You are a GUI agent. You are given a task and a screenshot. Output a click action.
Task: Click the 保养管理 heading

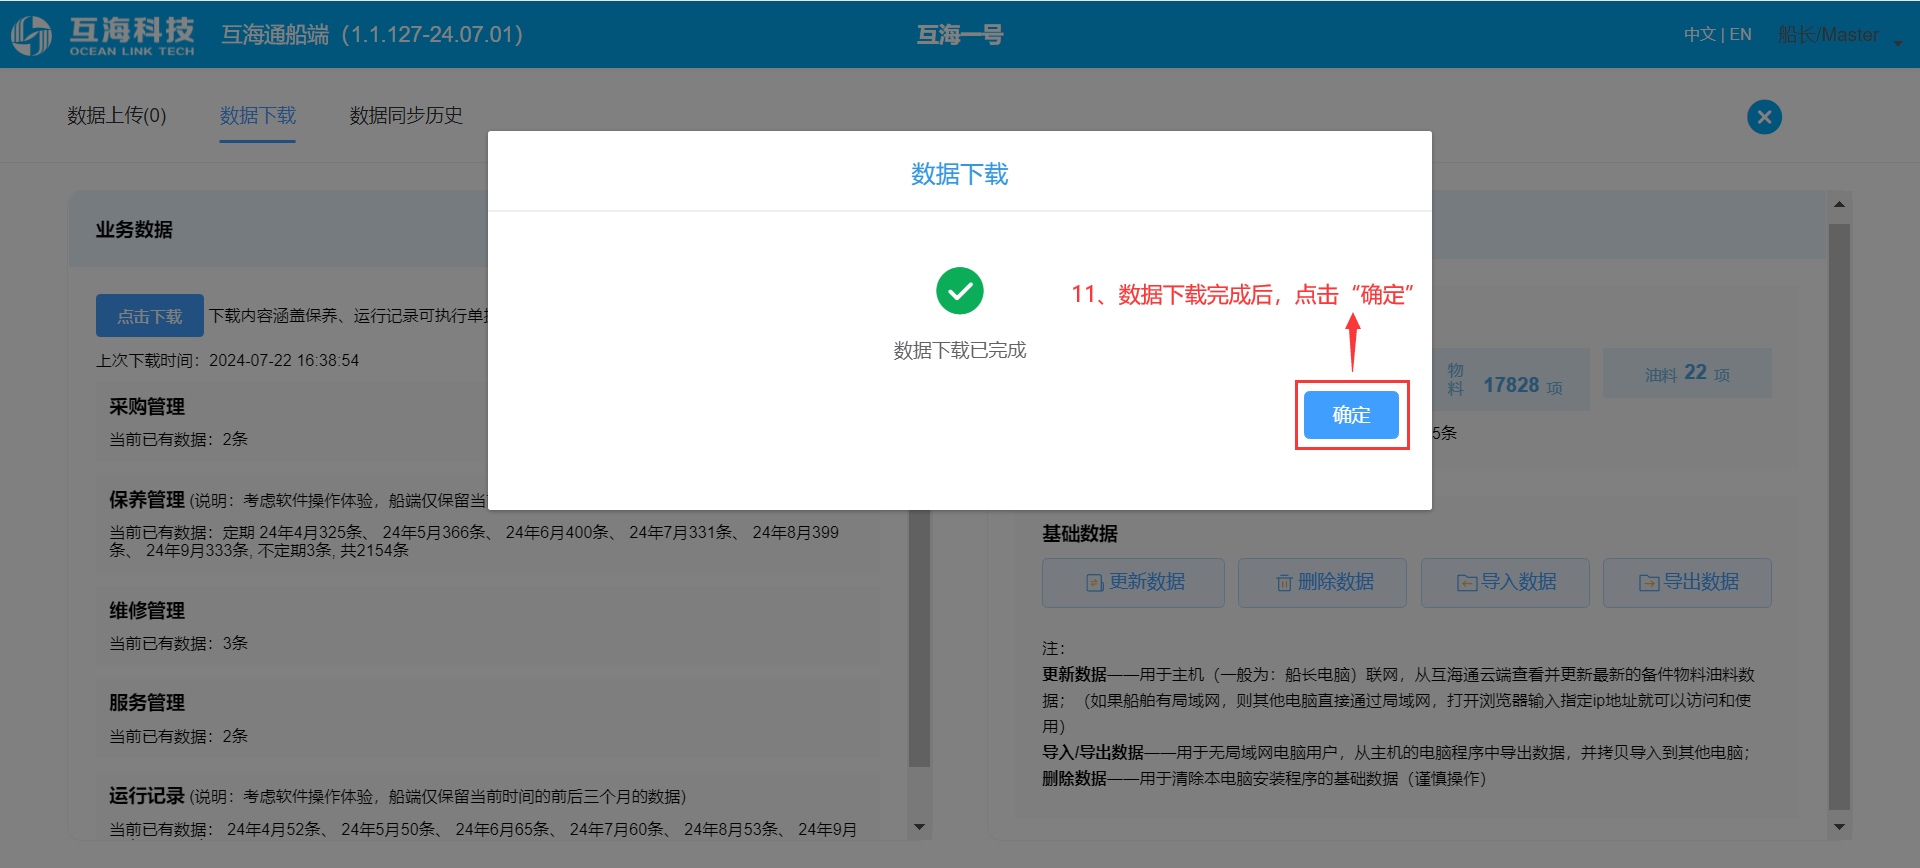tap(147, 500)
